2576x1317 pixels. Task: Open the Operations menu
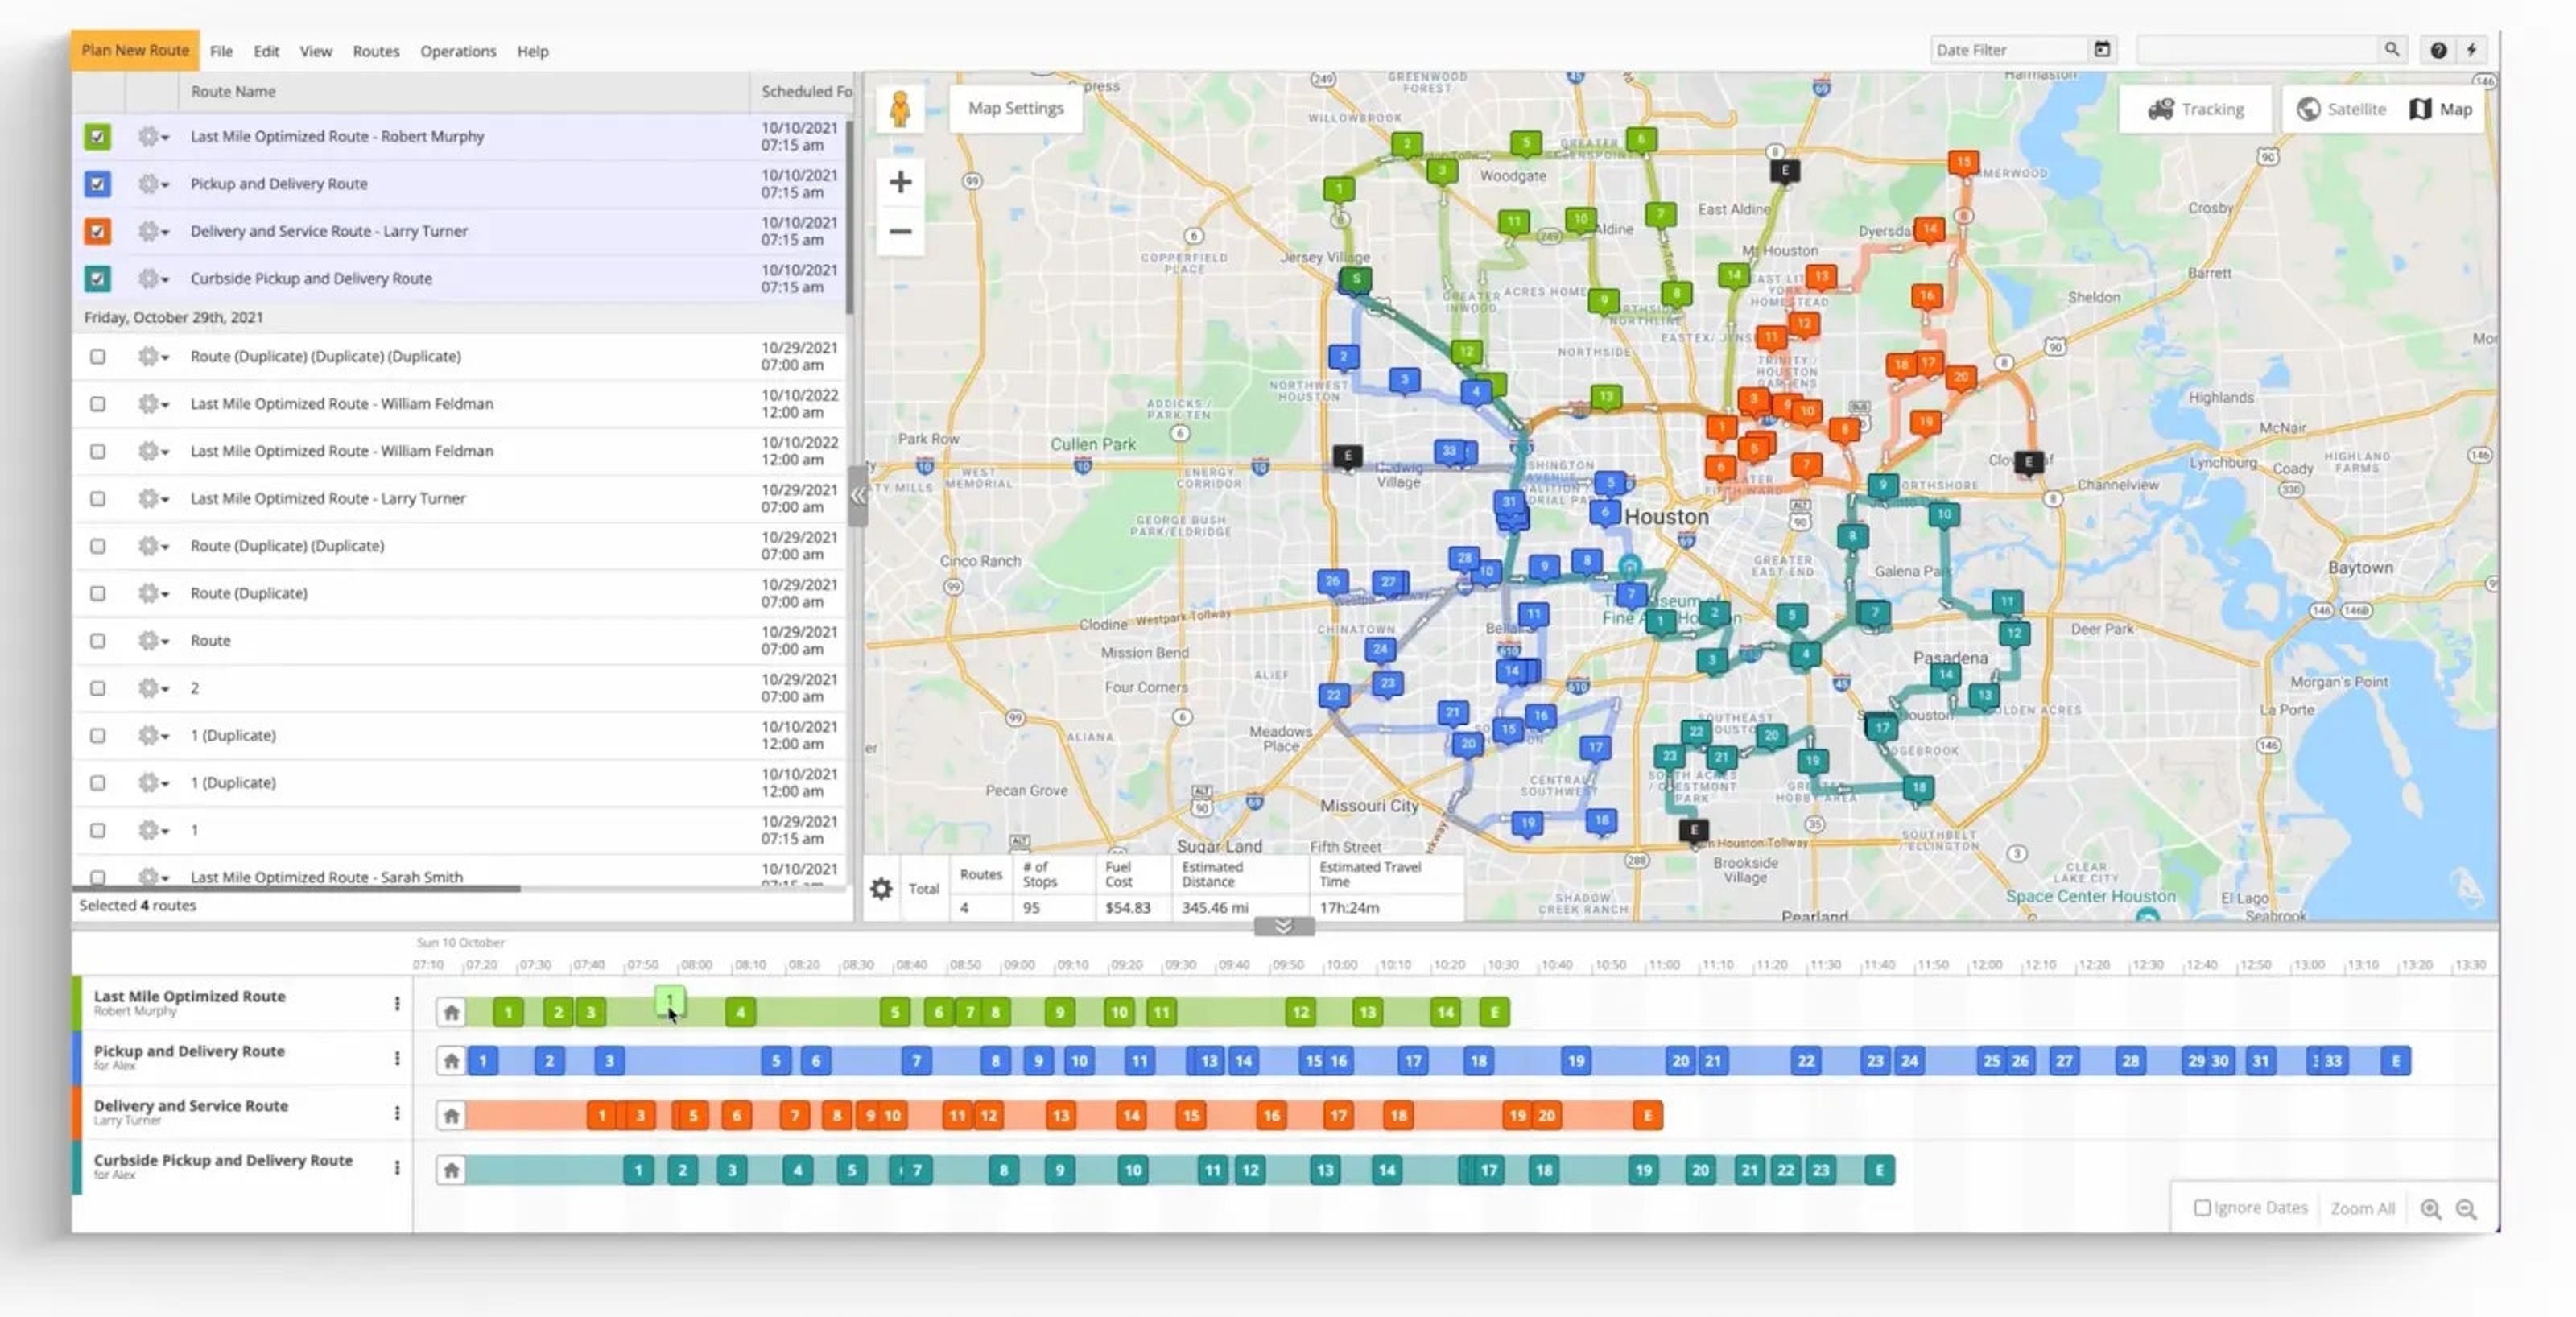point(458,51)
